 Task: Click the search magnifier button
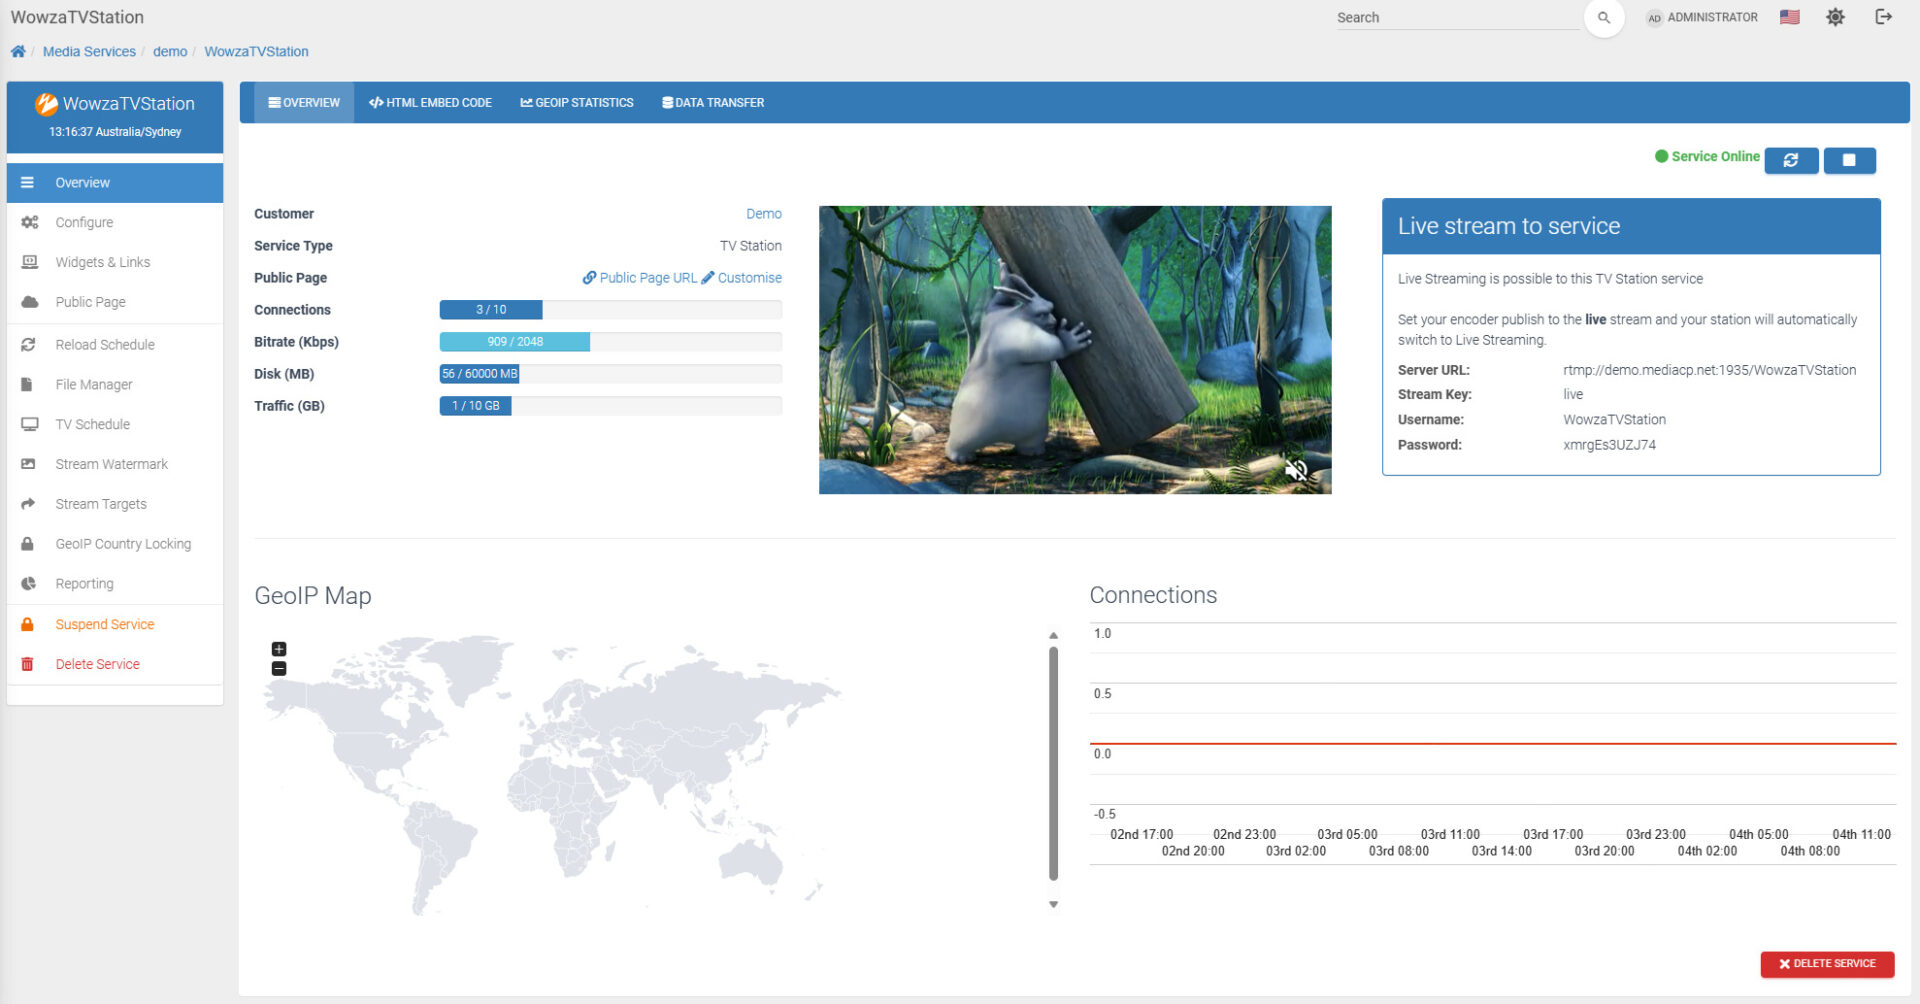[x=1604, y=17]
